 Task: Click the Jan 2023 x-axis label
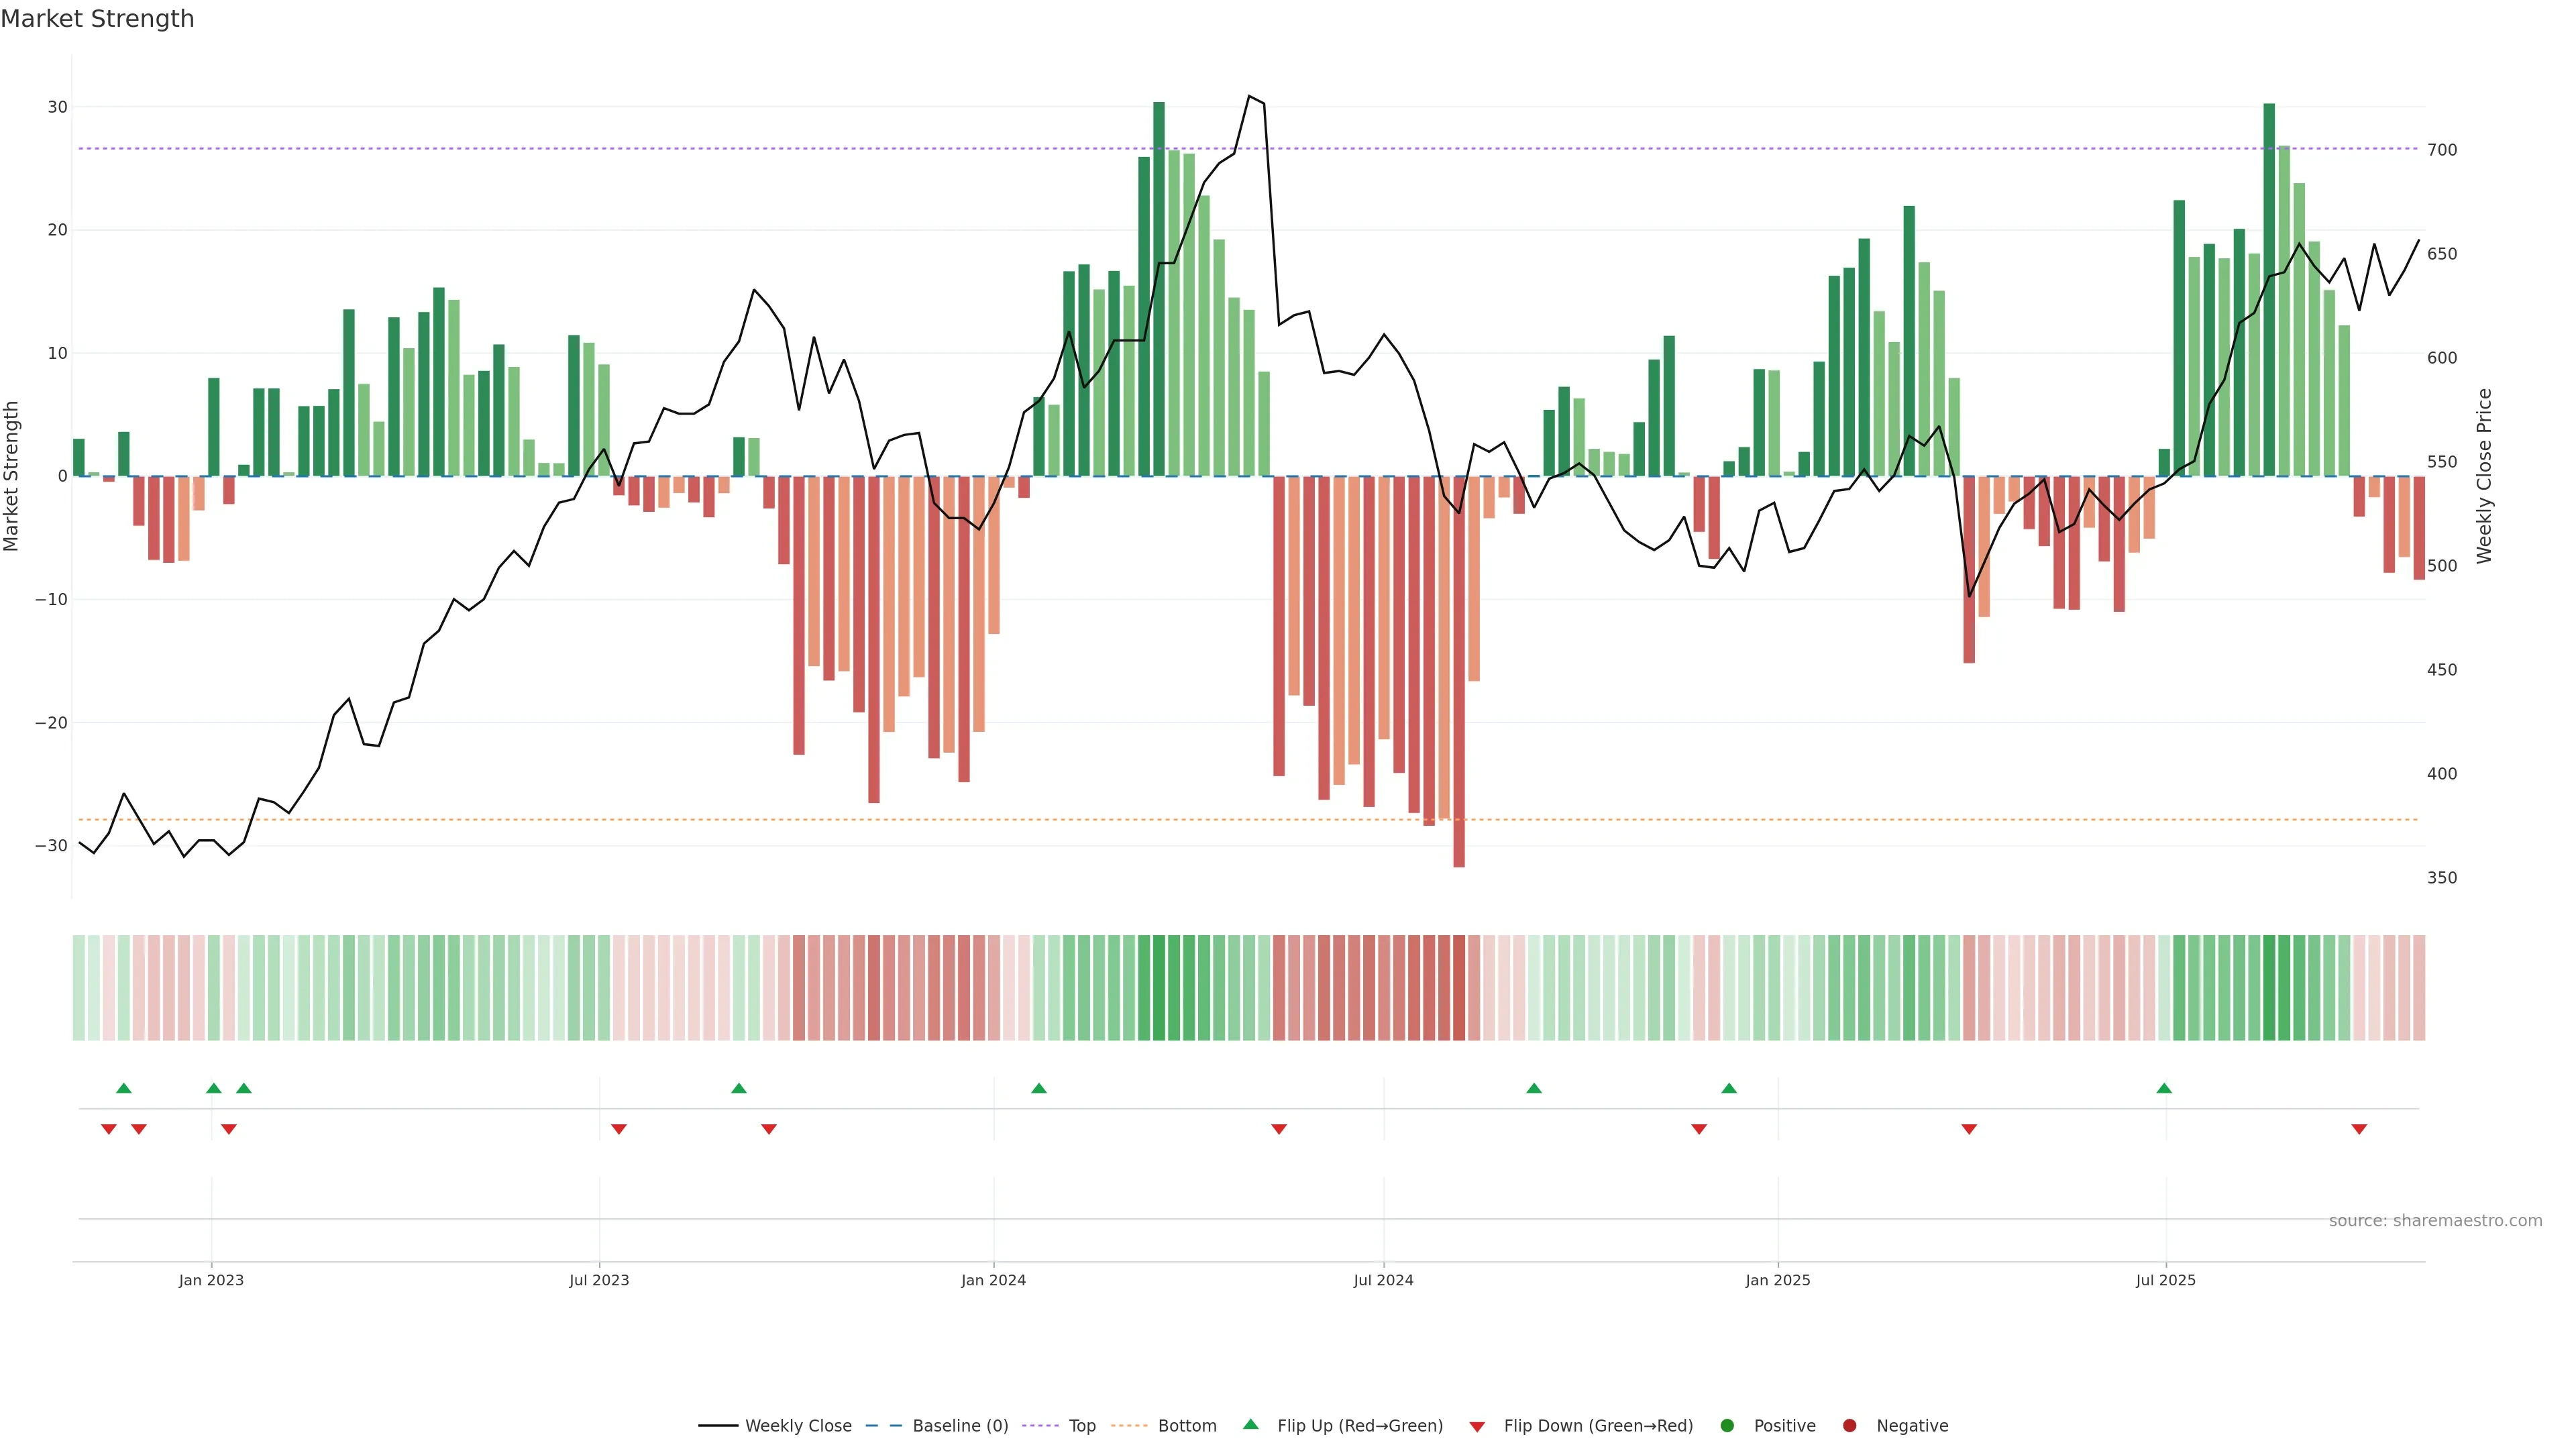211,1280
